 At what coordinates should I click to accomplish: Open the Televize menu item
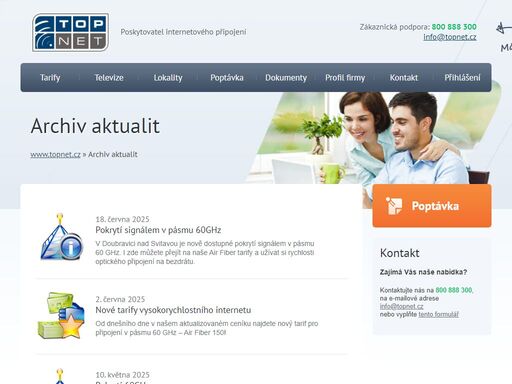109,78
